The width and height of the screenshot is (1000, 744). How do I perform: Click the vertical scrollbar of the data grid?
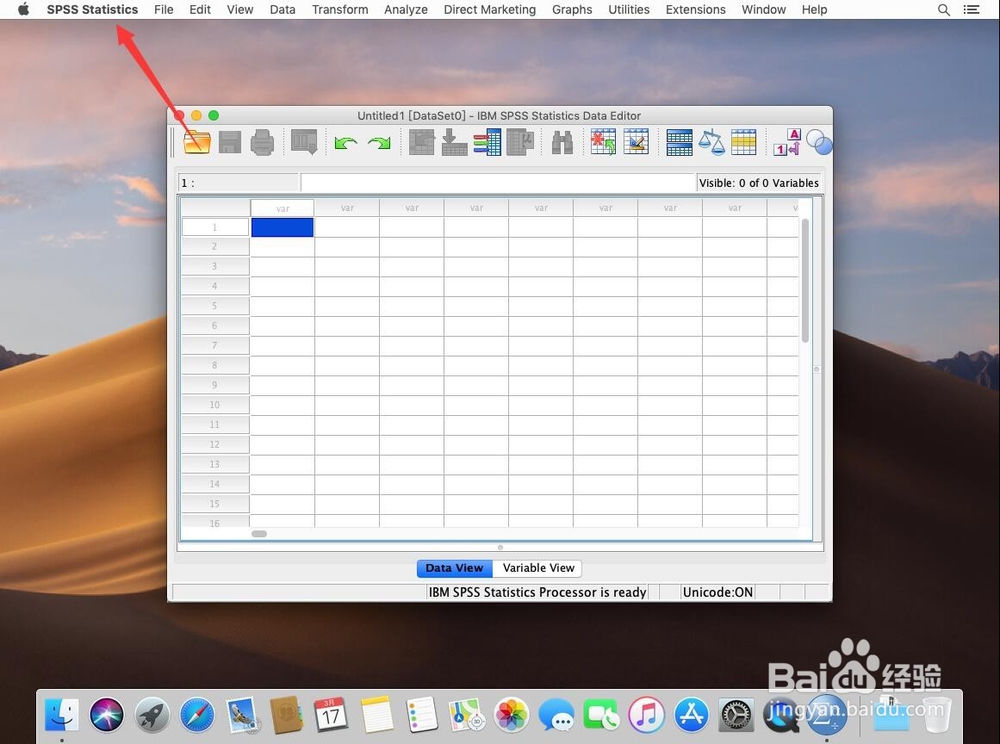click(805, 281)
